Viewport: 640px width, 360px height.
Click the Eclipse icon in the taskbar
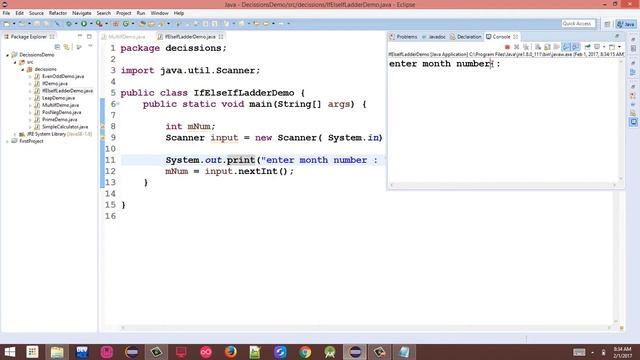coord(355,352)
